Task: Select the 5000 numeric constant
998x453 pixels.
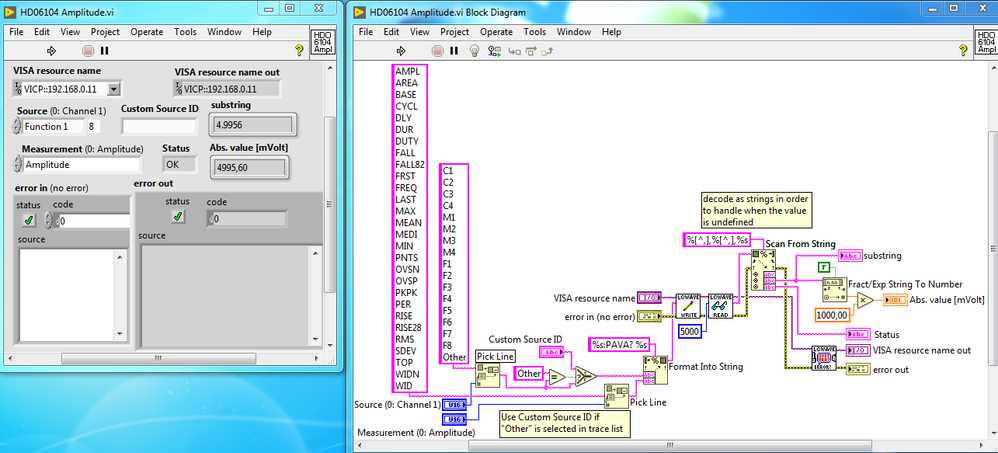Action: pos(689,331)
